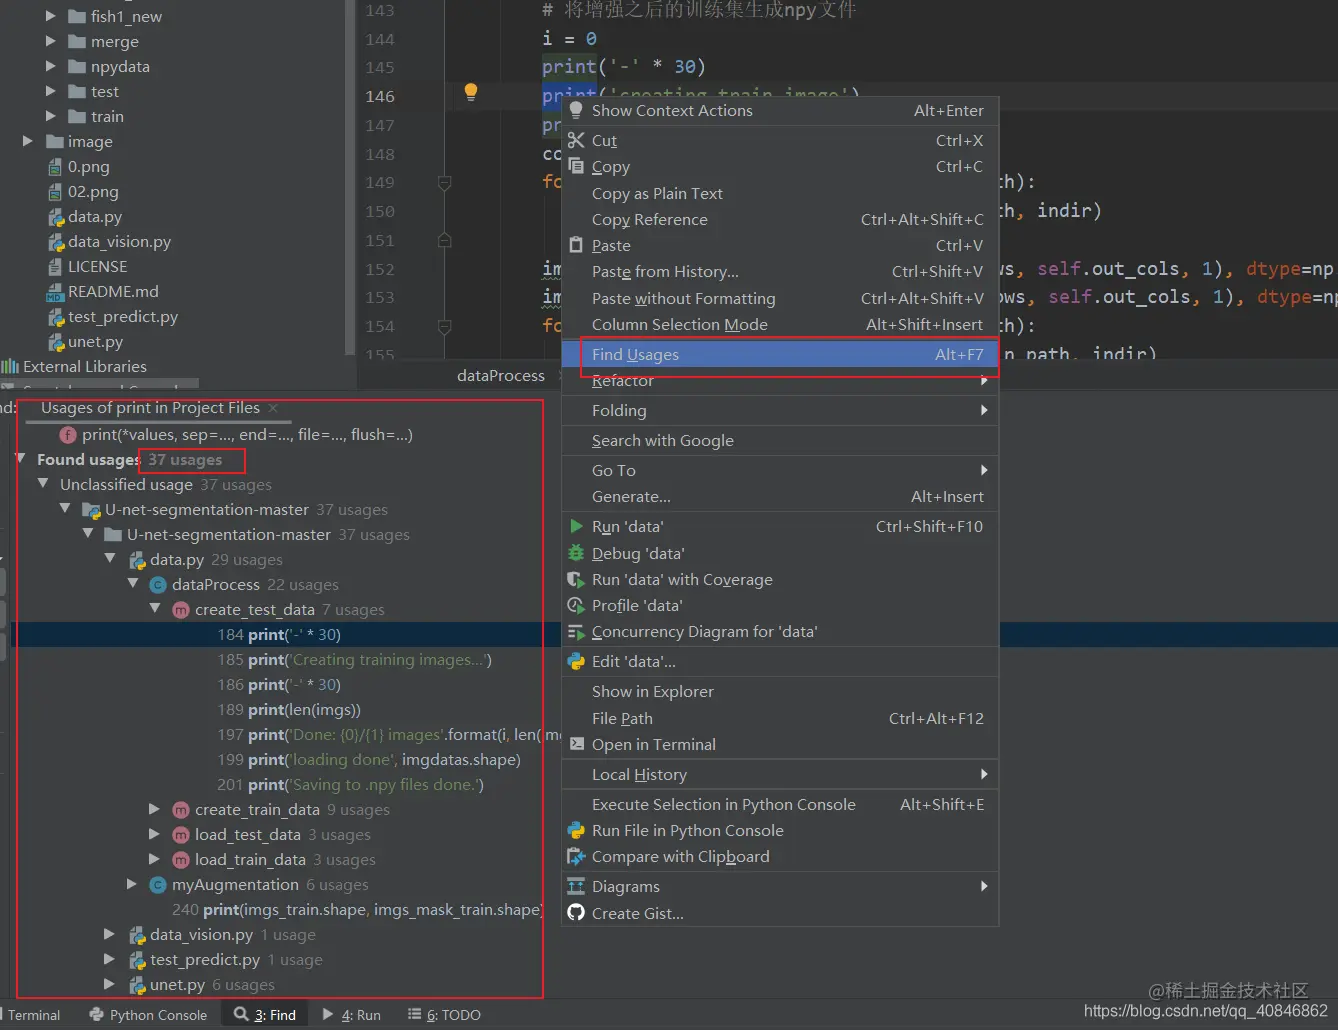1338x1030 pixels.
Task: Expand the myAugmentation node
Action: [x=132, y=884]
